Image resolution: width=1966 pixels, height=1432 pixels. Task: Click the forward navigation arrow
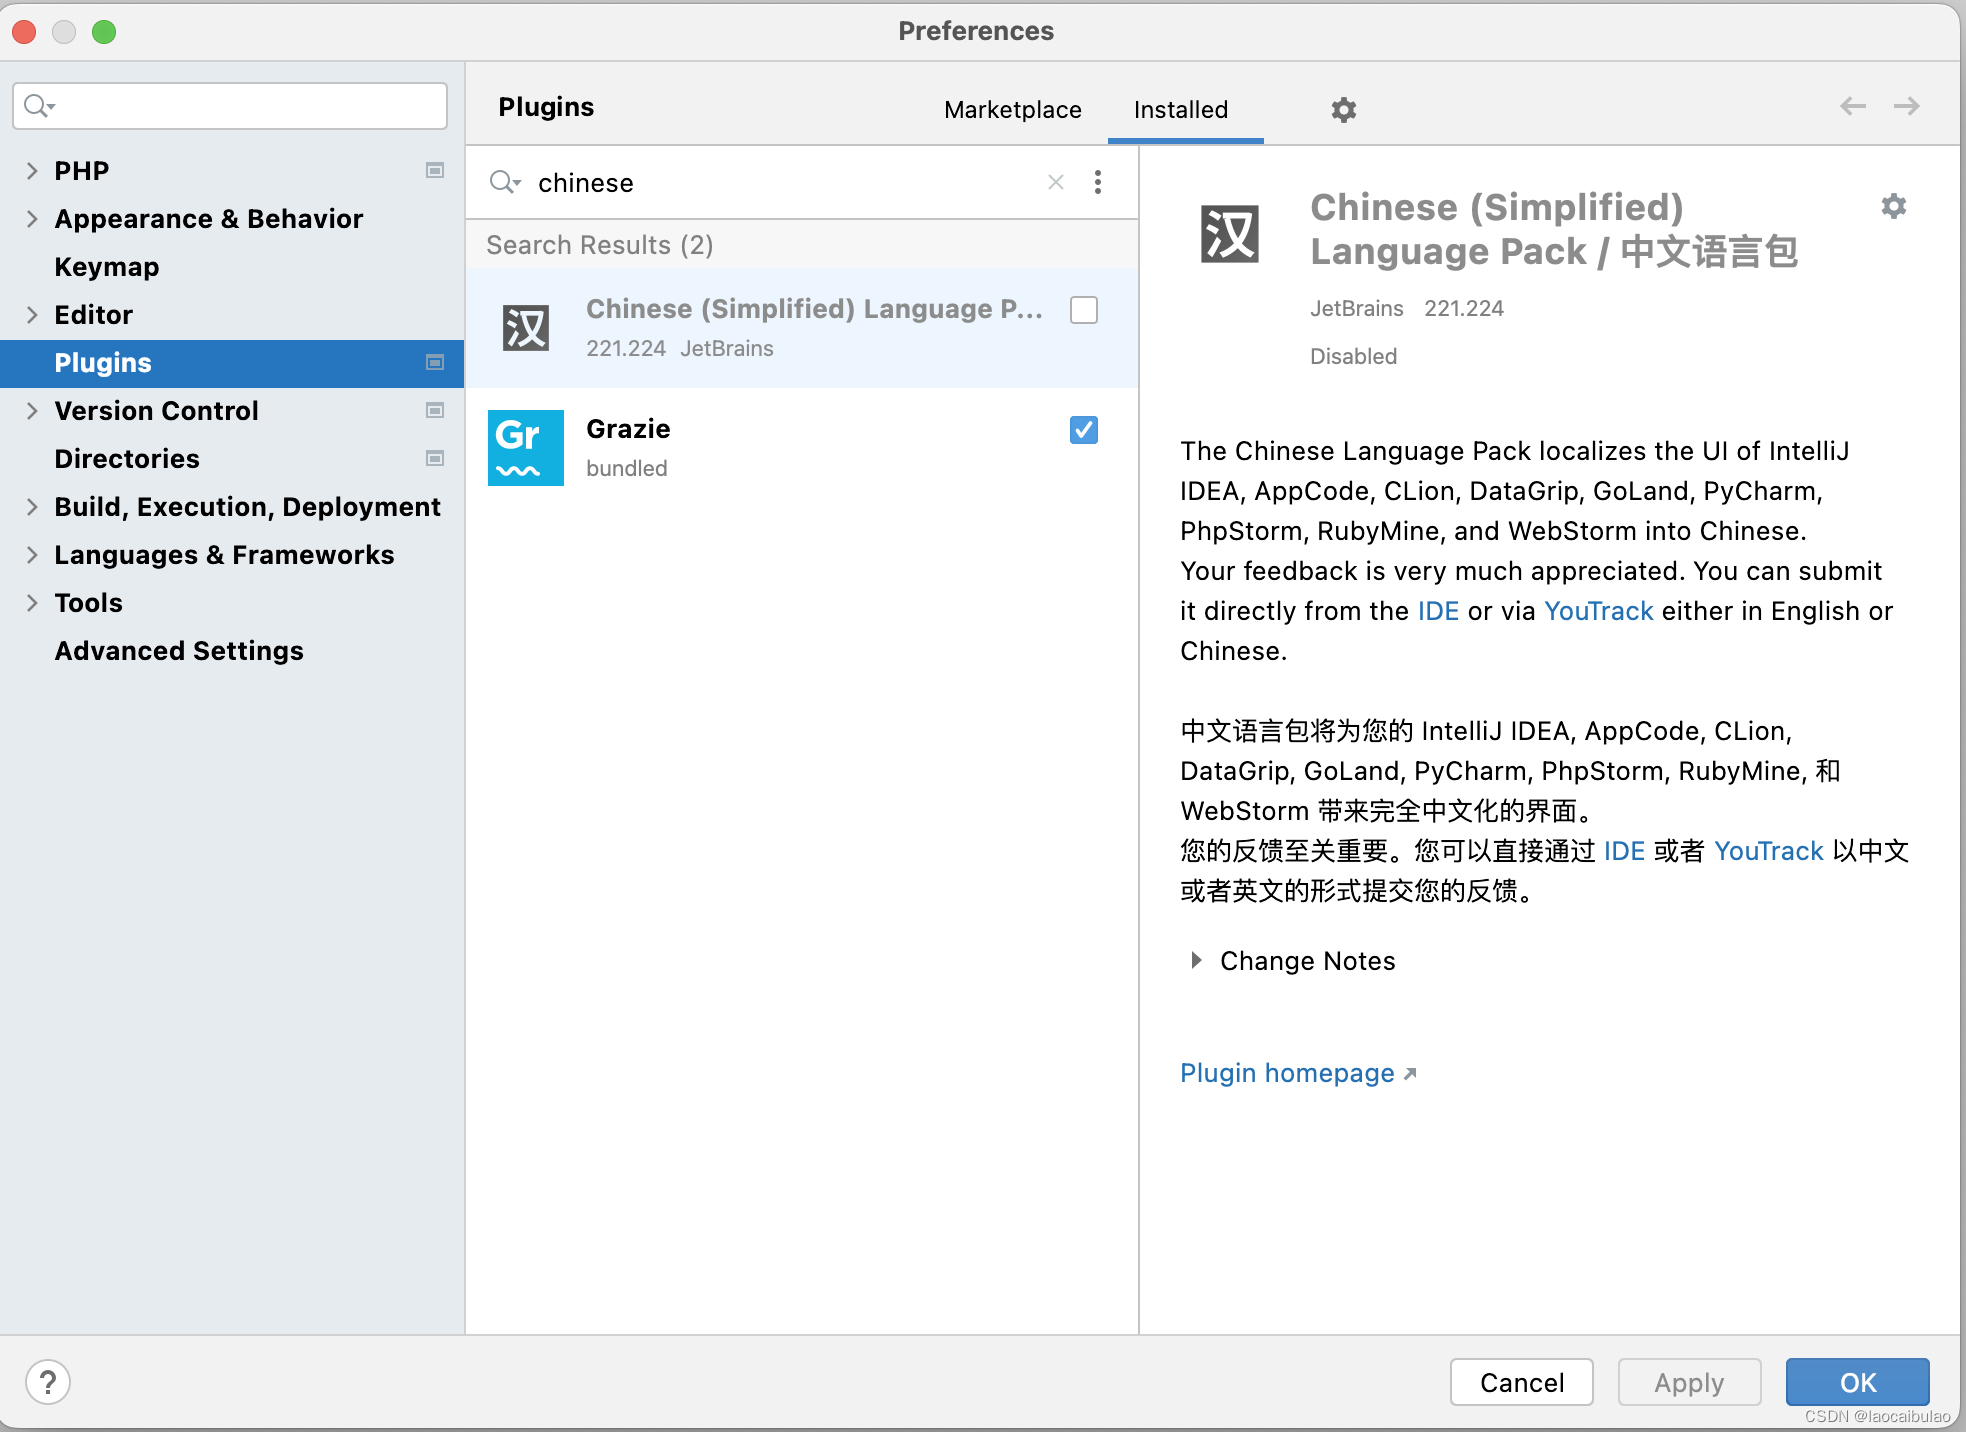point(1906,106)
